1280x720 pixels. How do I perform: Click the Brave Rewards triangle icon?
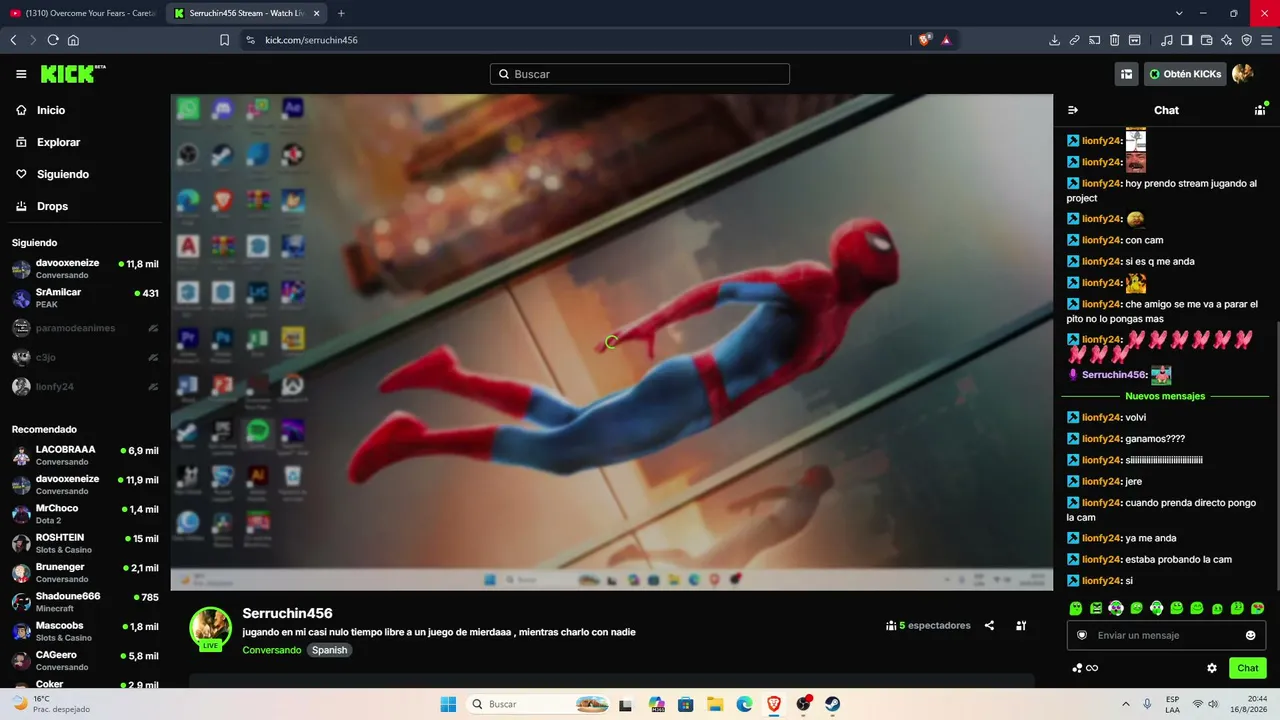pyautogui.click(x=946, y=40)
